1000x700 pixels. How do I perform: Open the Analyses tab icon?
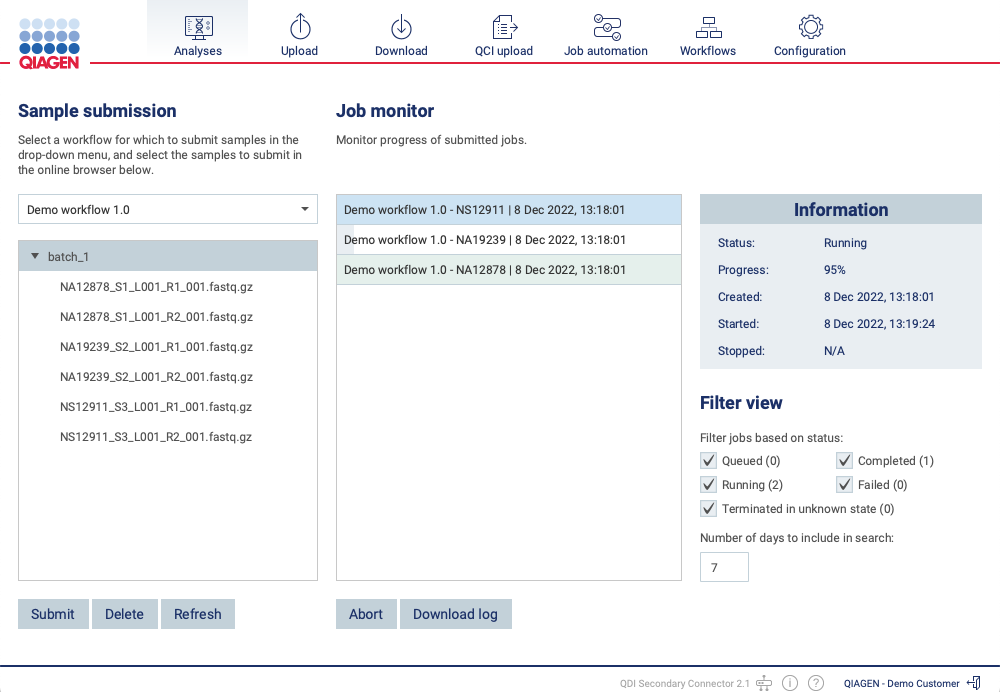coord(197,27)
